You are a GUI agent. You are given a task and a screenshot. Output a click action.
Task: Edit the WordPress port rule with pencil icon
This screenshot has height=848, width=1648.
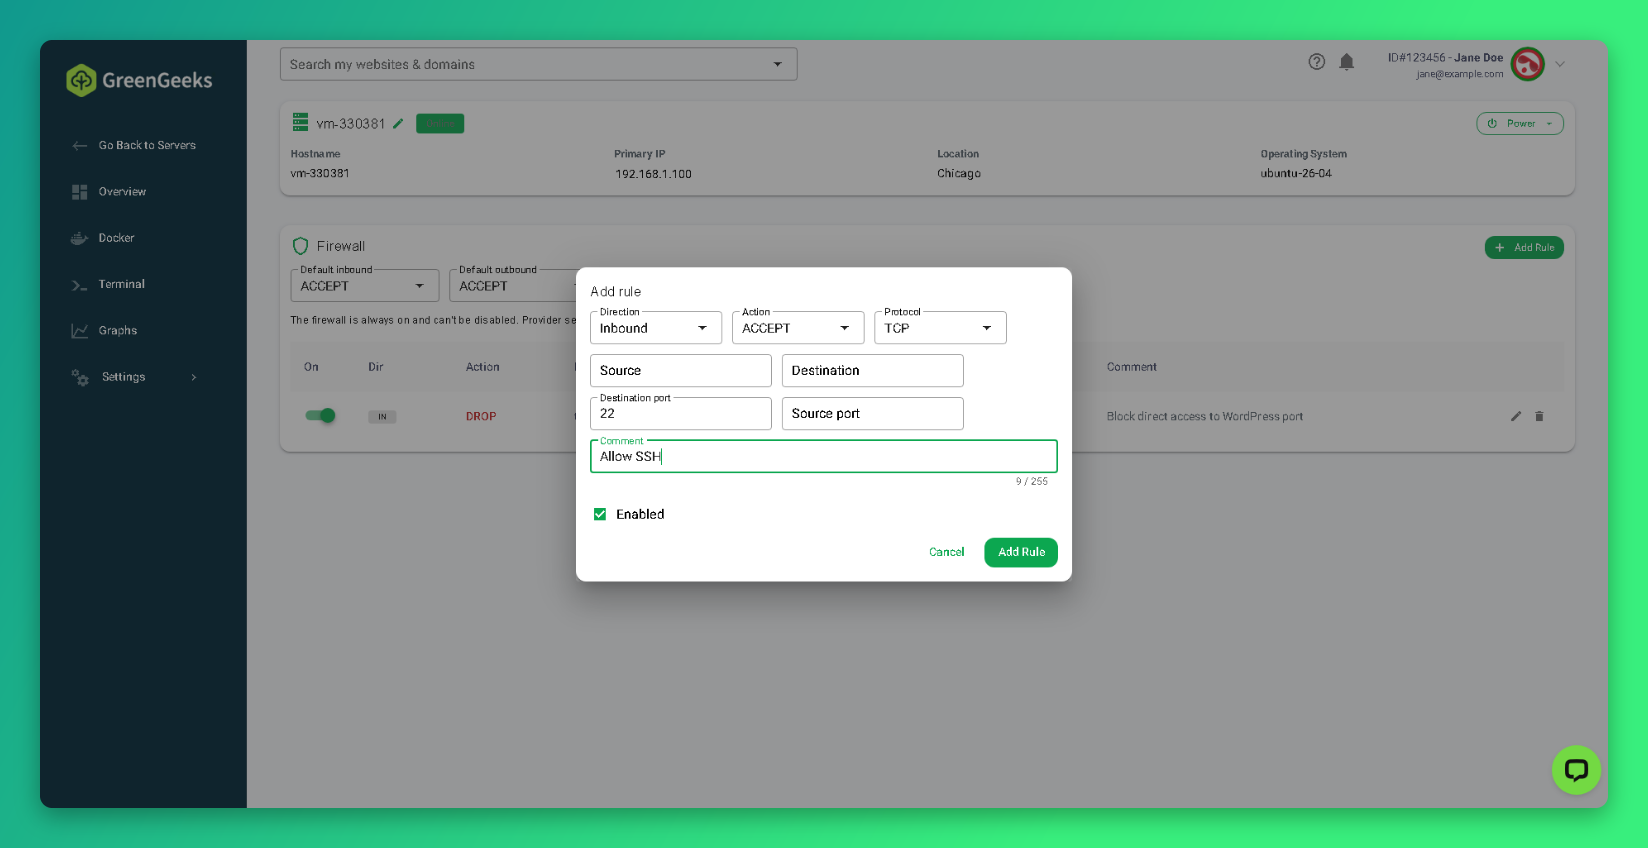pyautogui.click(x=1516, y=416)
